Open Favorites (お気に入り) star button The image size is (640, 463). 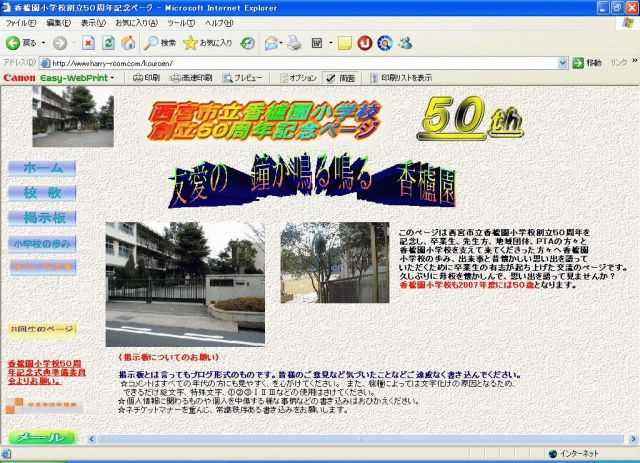pos(208,43)
